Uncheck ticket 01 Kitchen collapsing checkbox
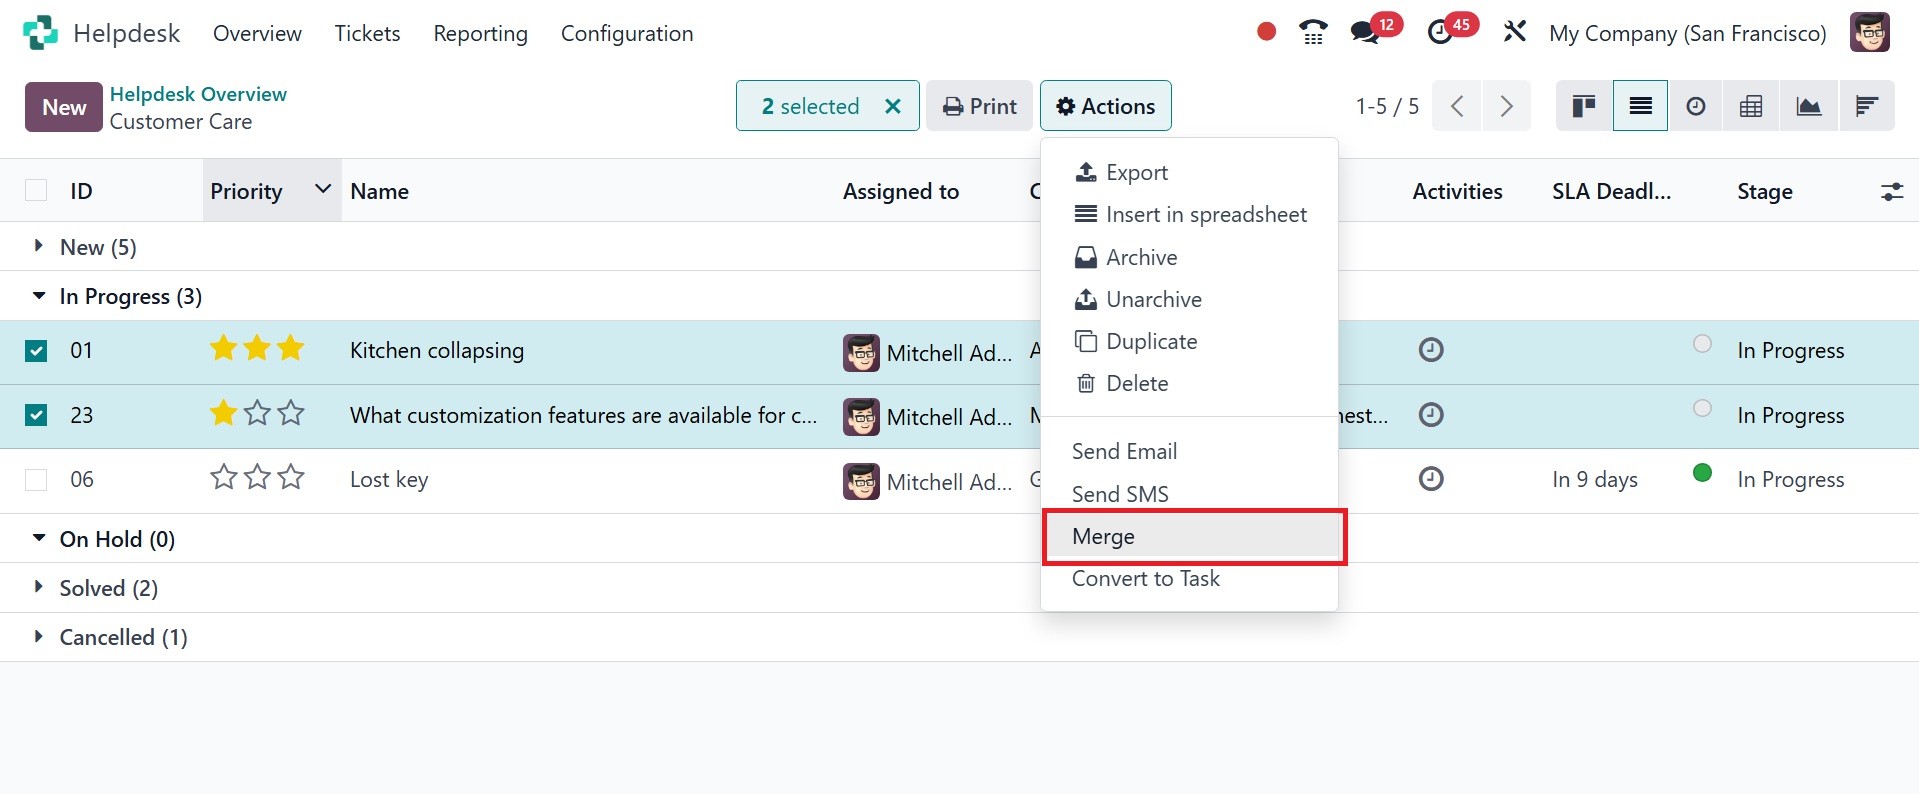 pyautogui.click(x=36, y=351)
